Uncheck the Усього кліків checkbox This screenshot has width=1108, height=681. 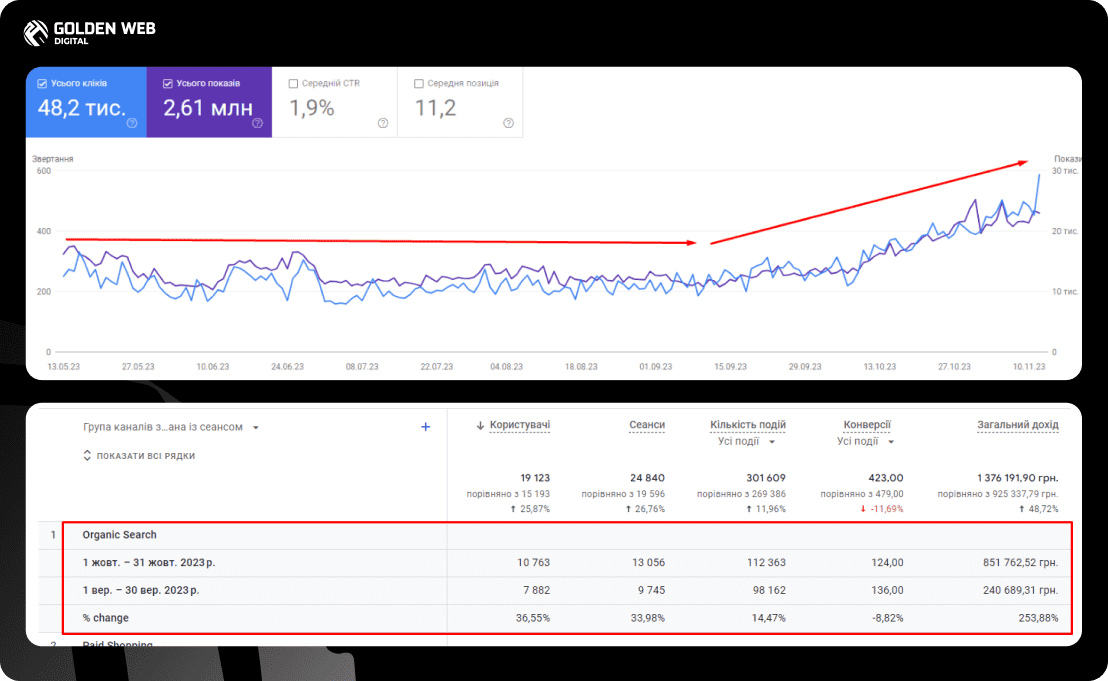click(x=42, y=83)
